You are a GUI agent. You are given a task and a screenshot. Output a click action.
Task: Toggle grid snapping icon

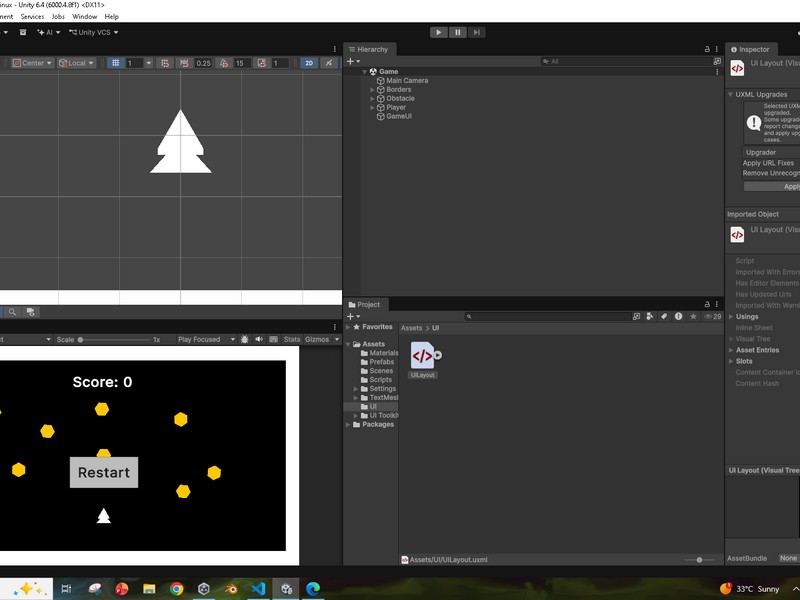165,63
